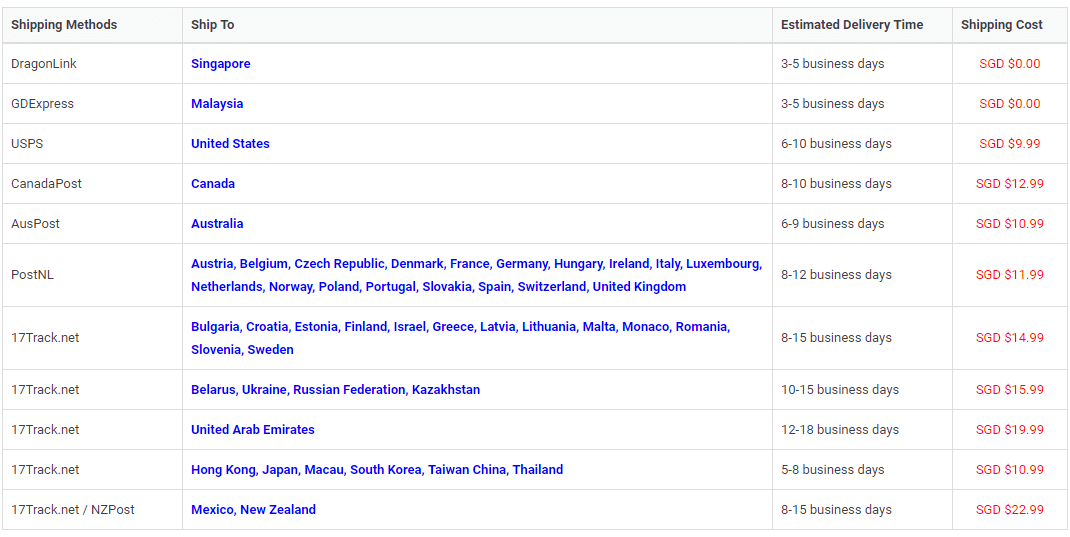
Task: Click the Estimated Delivery Time header
Action: coord(852,25)
